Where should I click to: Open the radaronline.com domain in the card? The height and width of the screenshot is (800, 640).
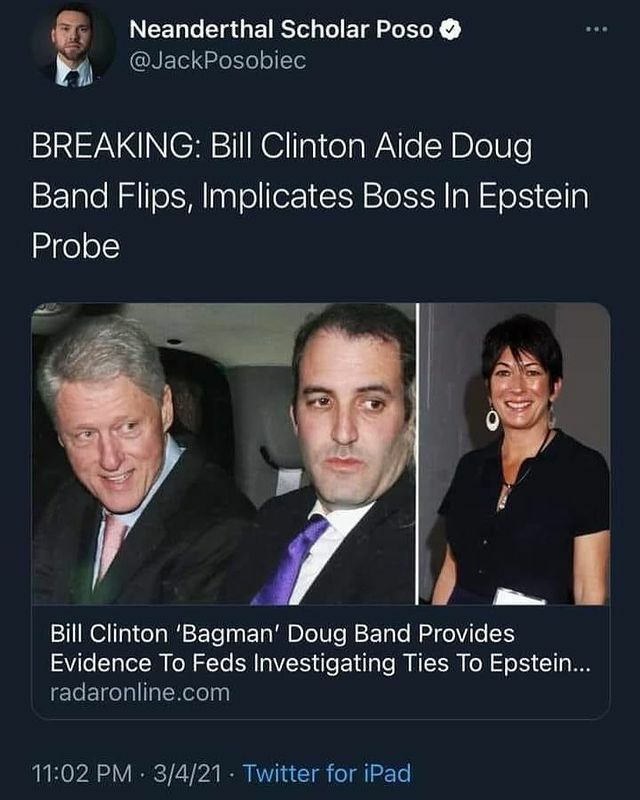pos(140,693)
